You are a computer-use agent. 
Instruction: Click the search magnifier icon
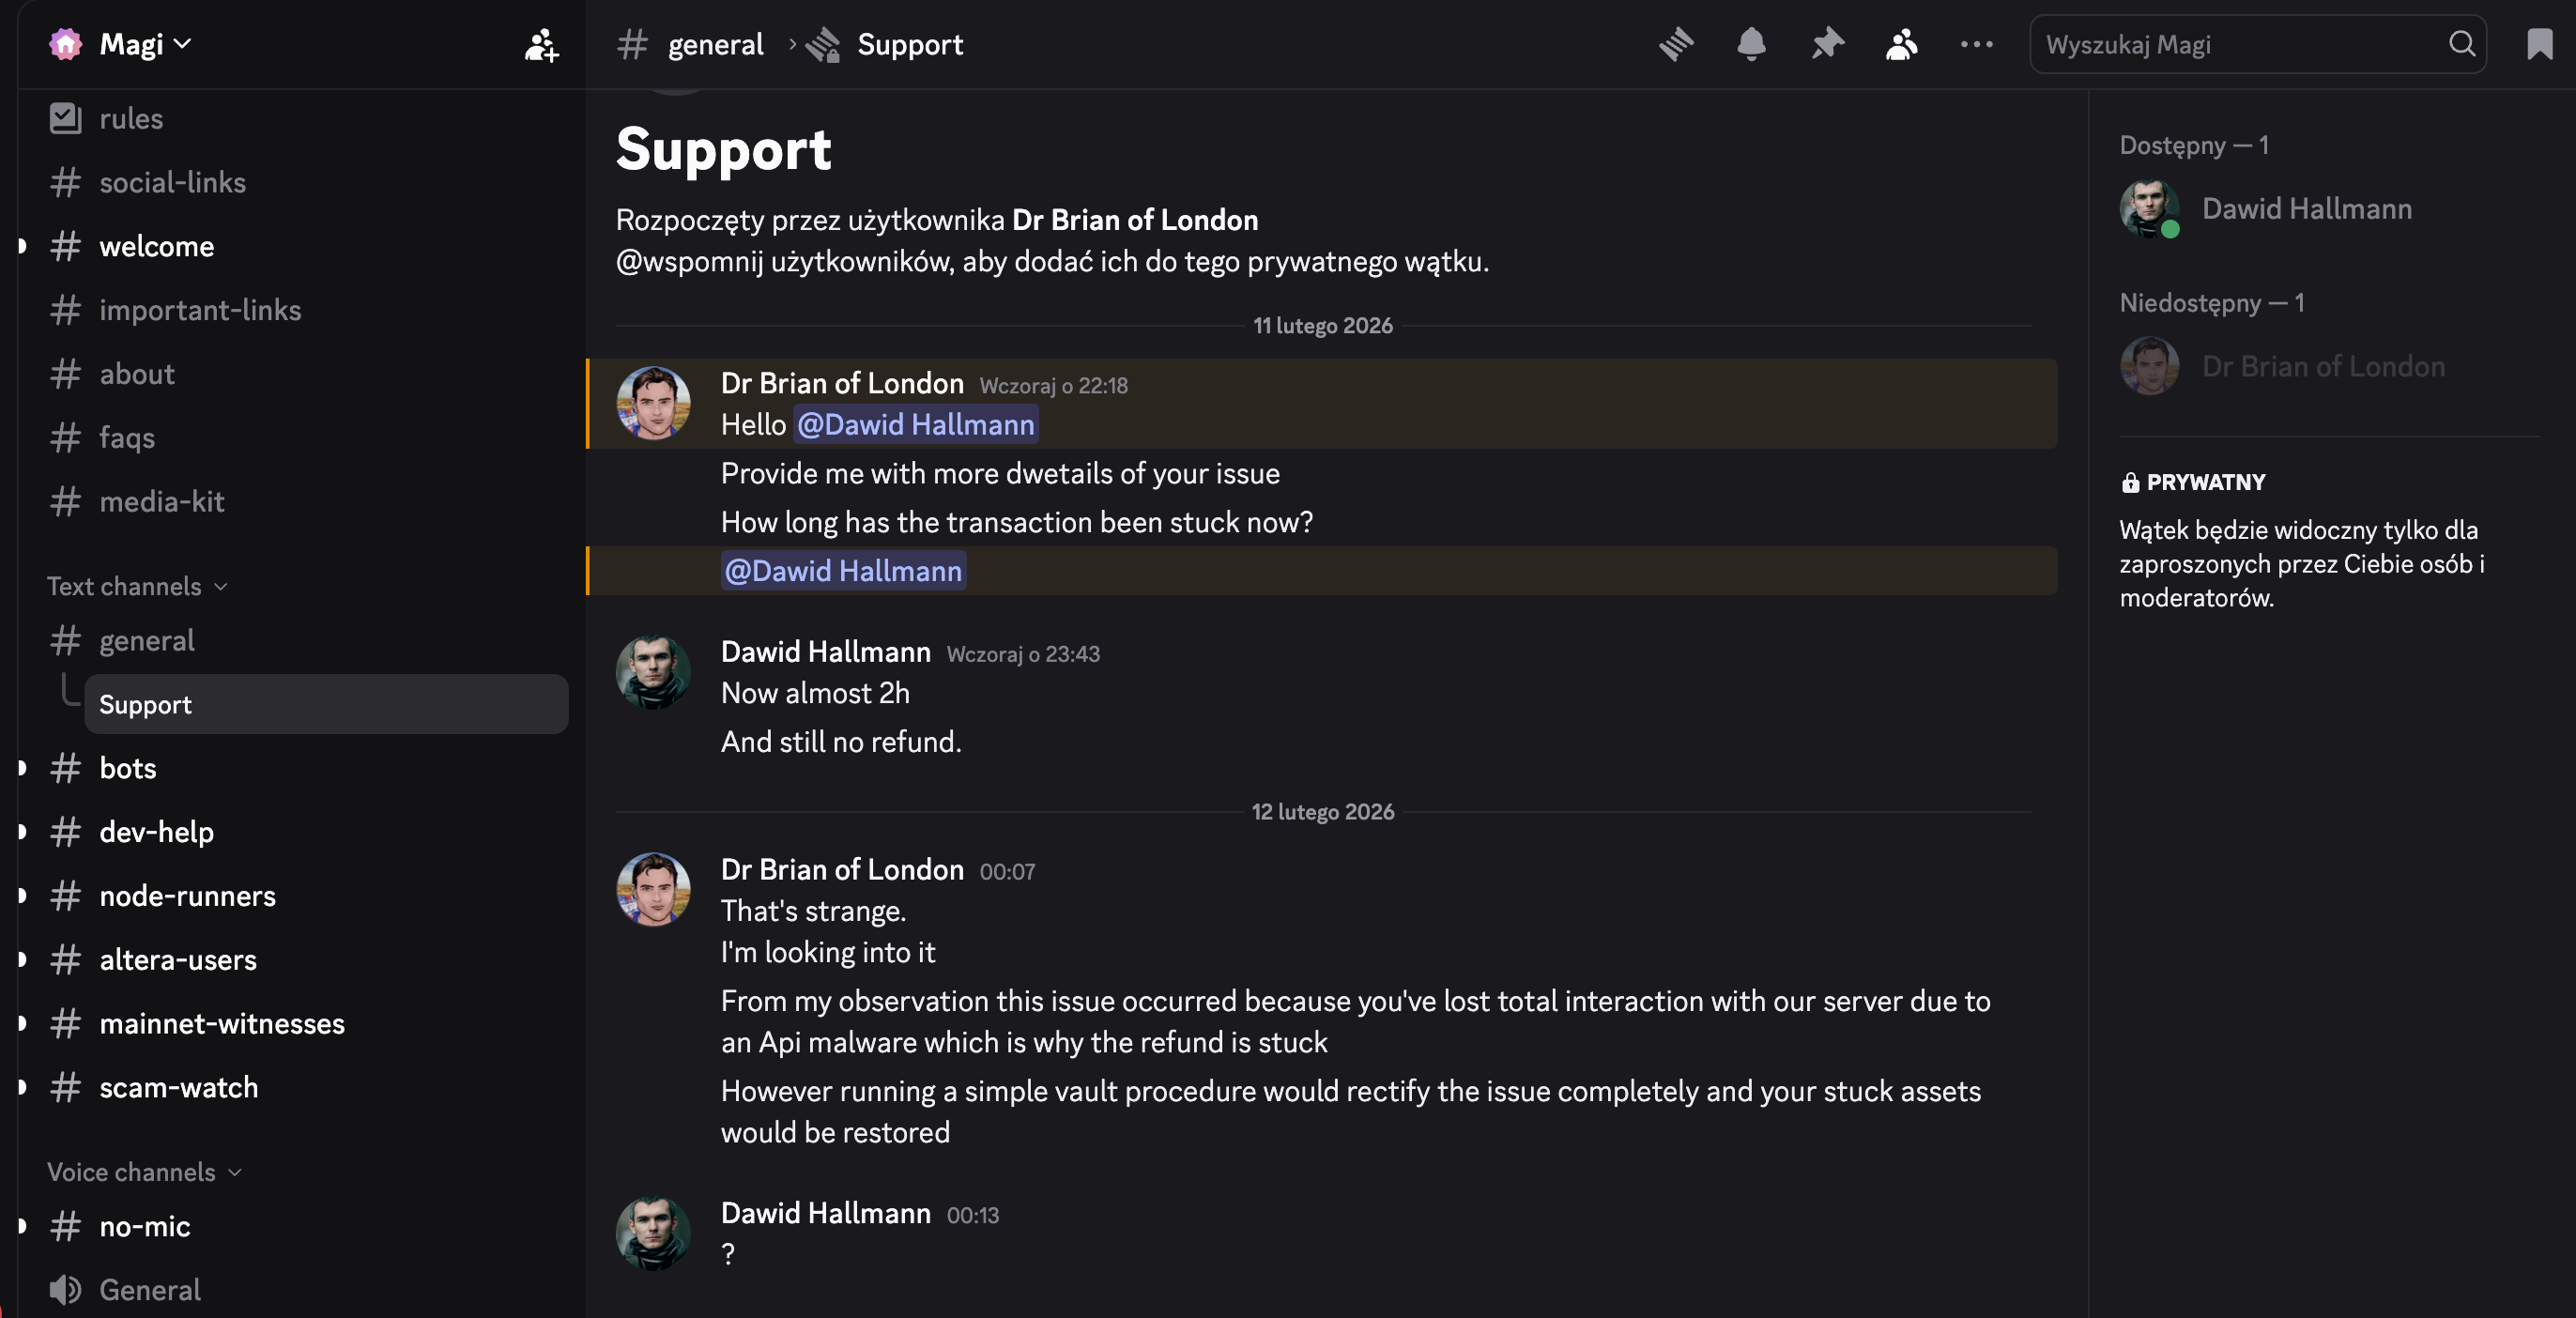coord(2462,44)
